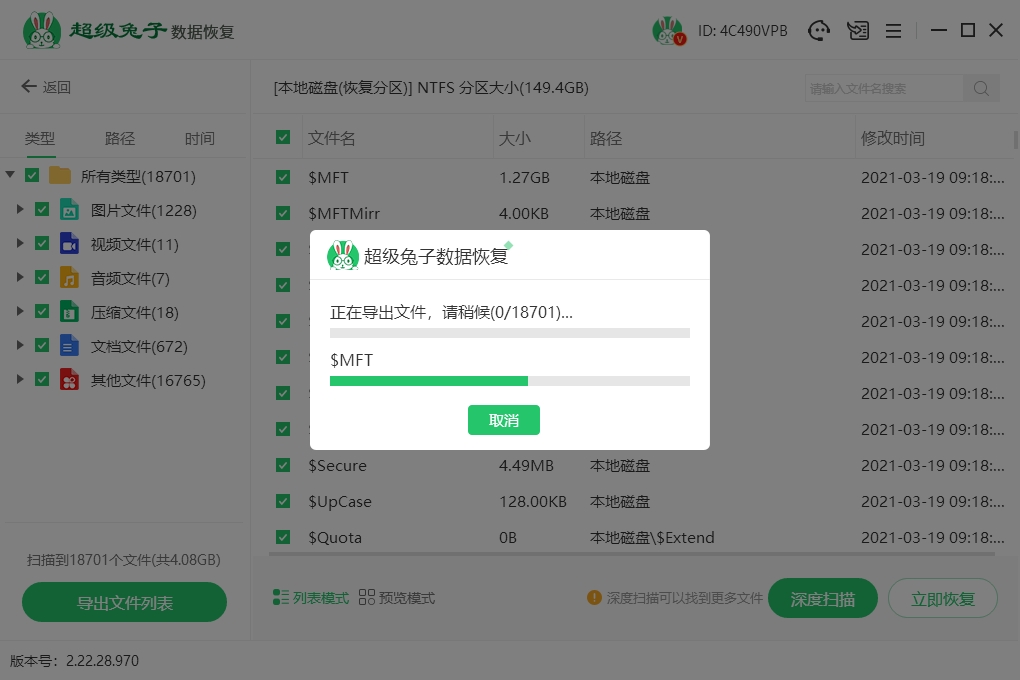The width and height of the screenshot is (1020, 680).
Task: Click the 立即恢复 button
Action: (x=942, y=599)
